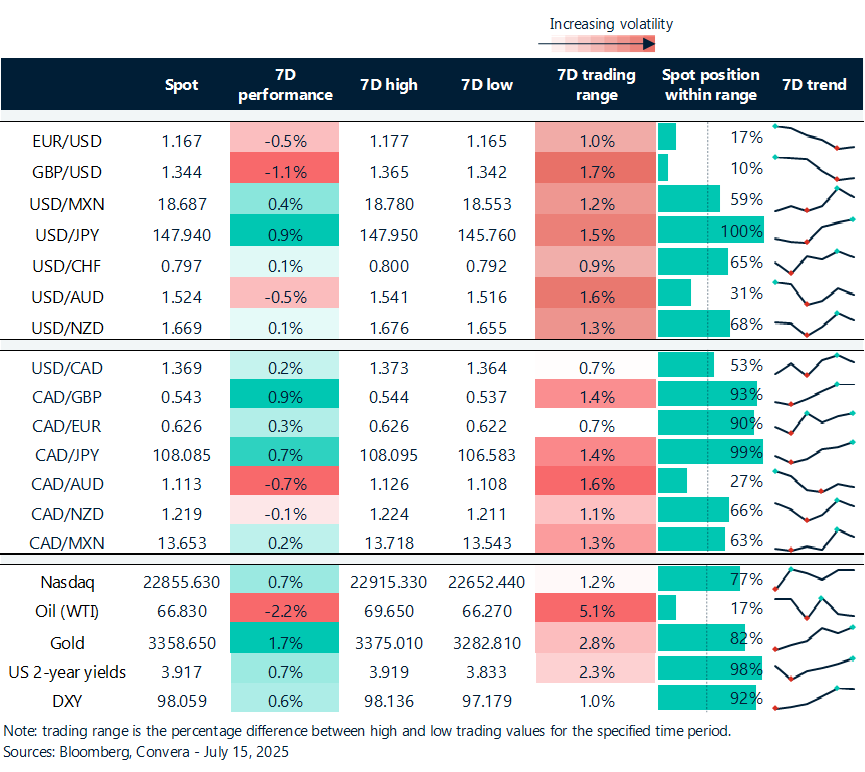865x772 pixels.
Task: Click the GBP/USD 10% position bar
Action: pos(663,168)
